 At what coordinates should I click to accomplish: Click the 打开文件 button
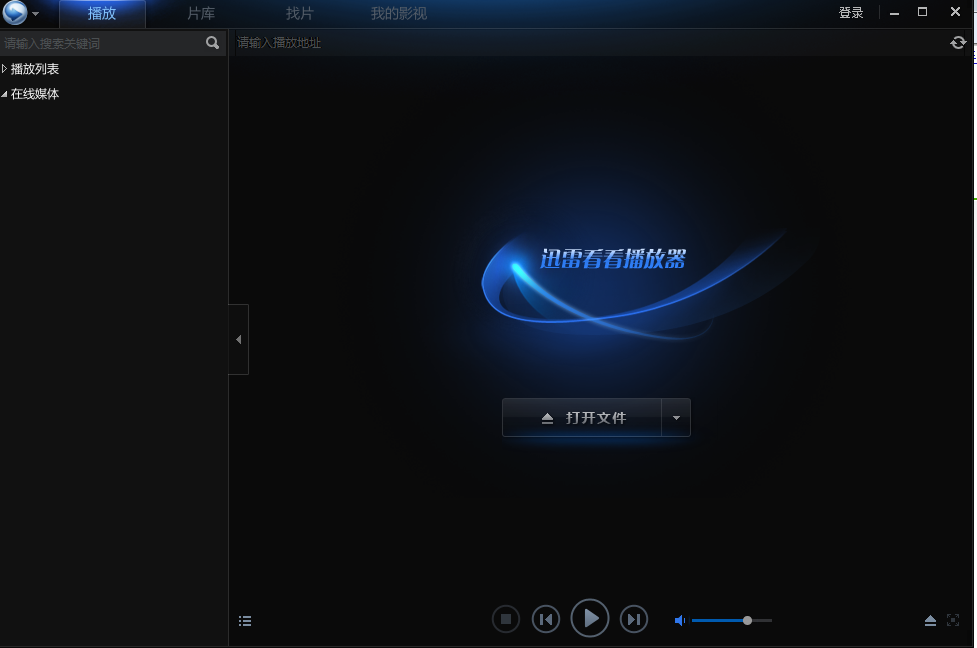(582, 418)
